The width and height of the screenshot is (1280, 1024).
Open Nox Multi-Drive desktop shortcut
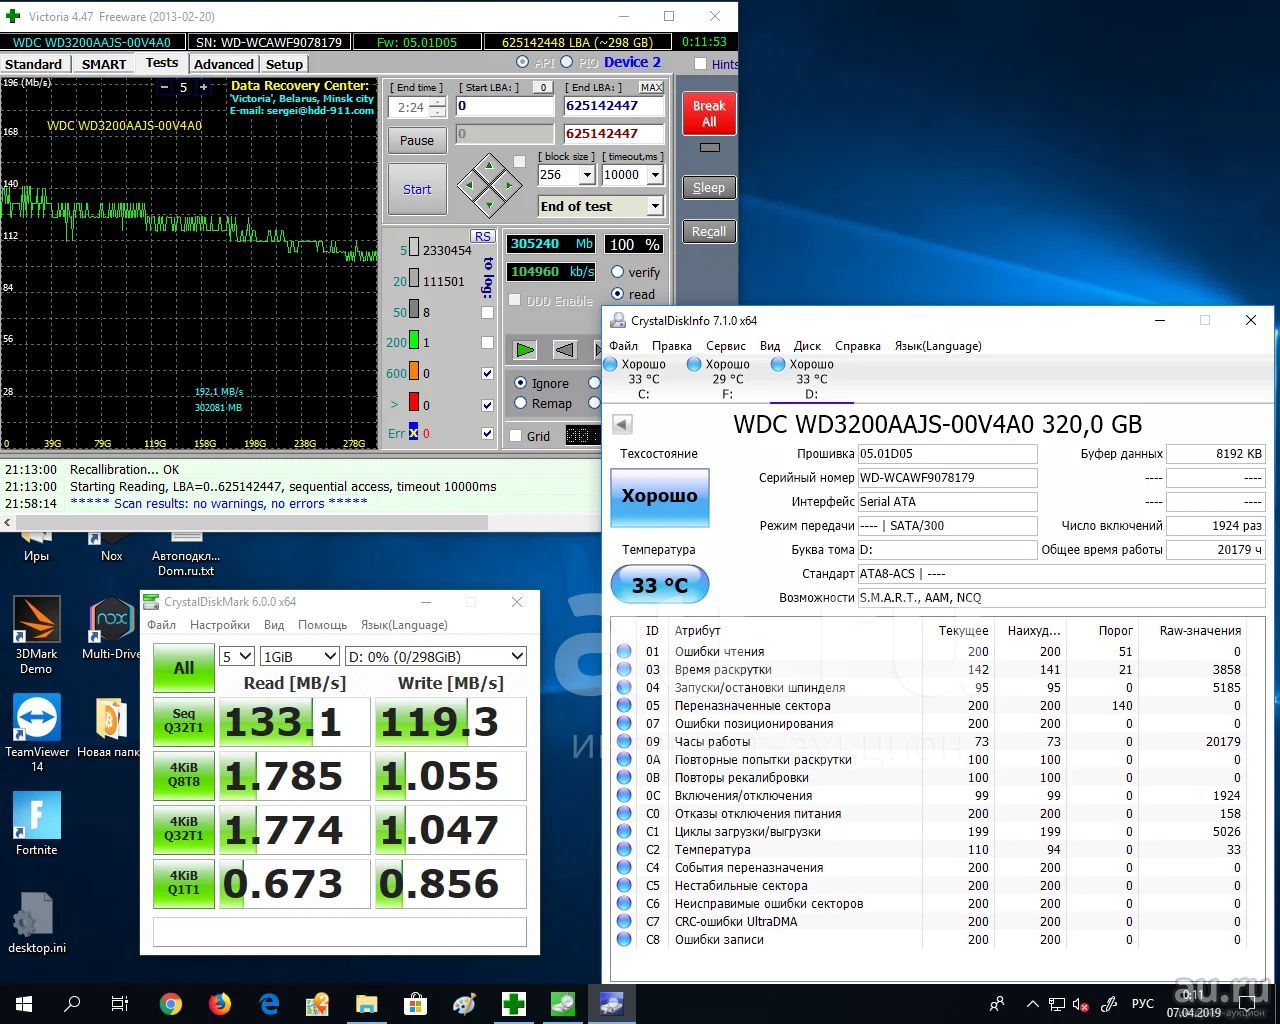tap(111, 630)
